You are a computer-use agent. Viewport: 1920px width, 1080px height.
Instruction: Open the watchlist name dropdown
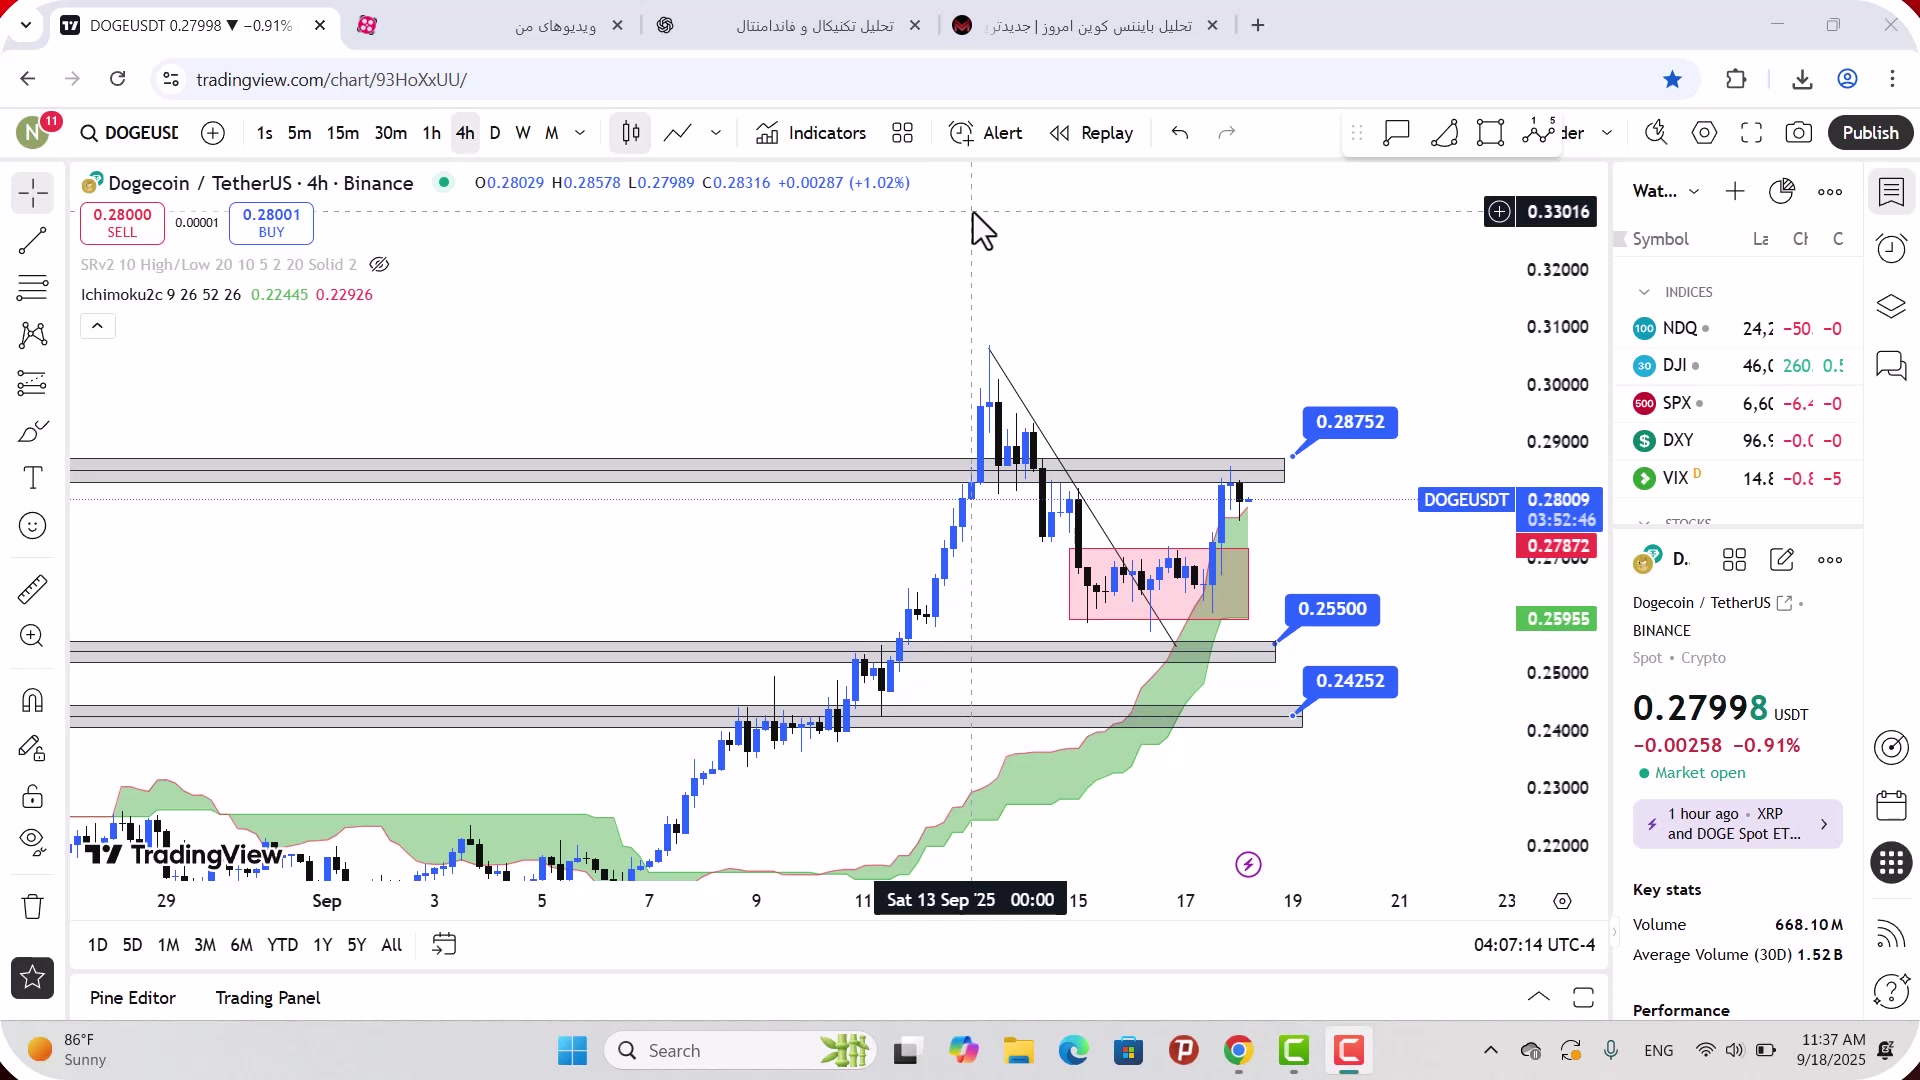tap(1666, 191)
